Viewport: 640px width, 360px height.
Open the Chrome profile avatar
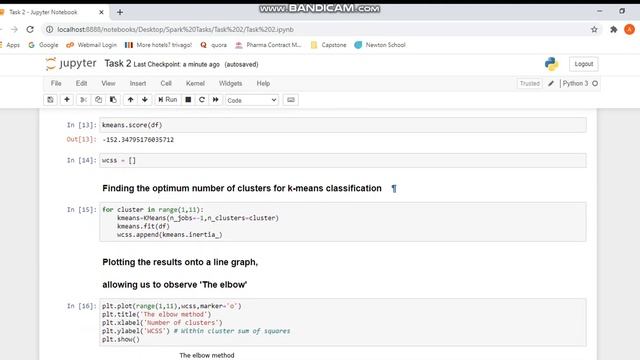[x=629, y=29]
